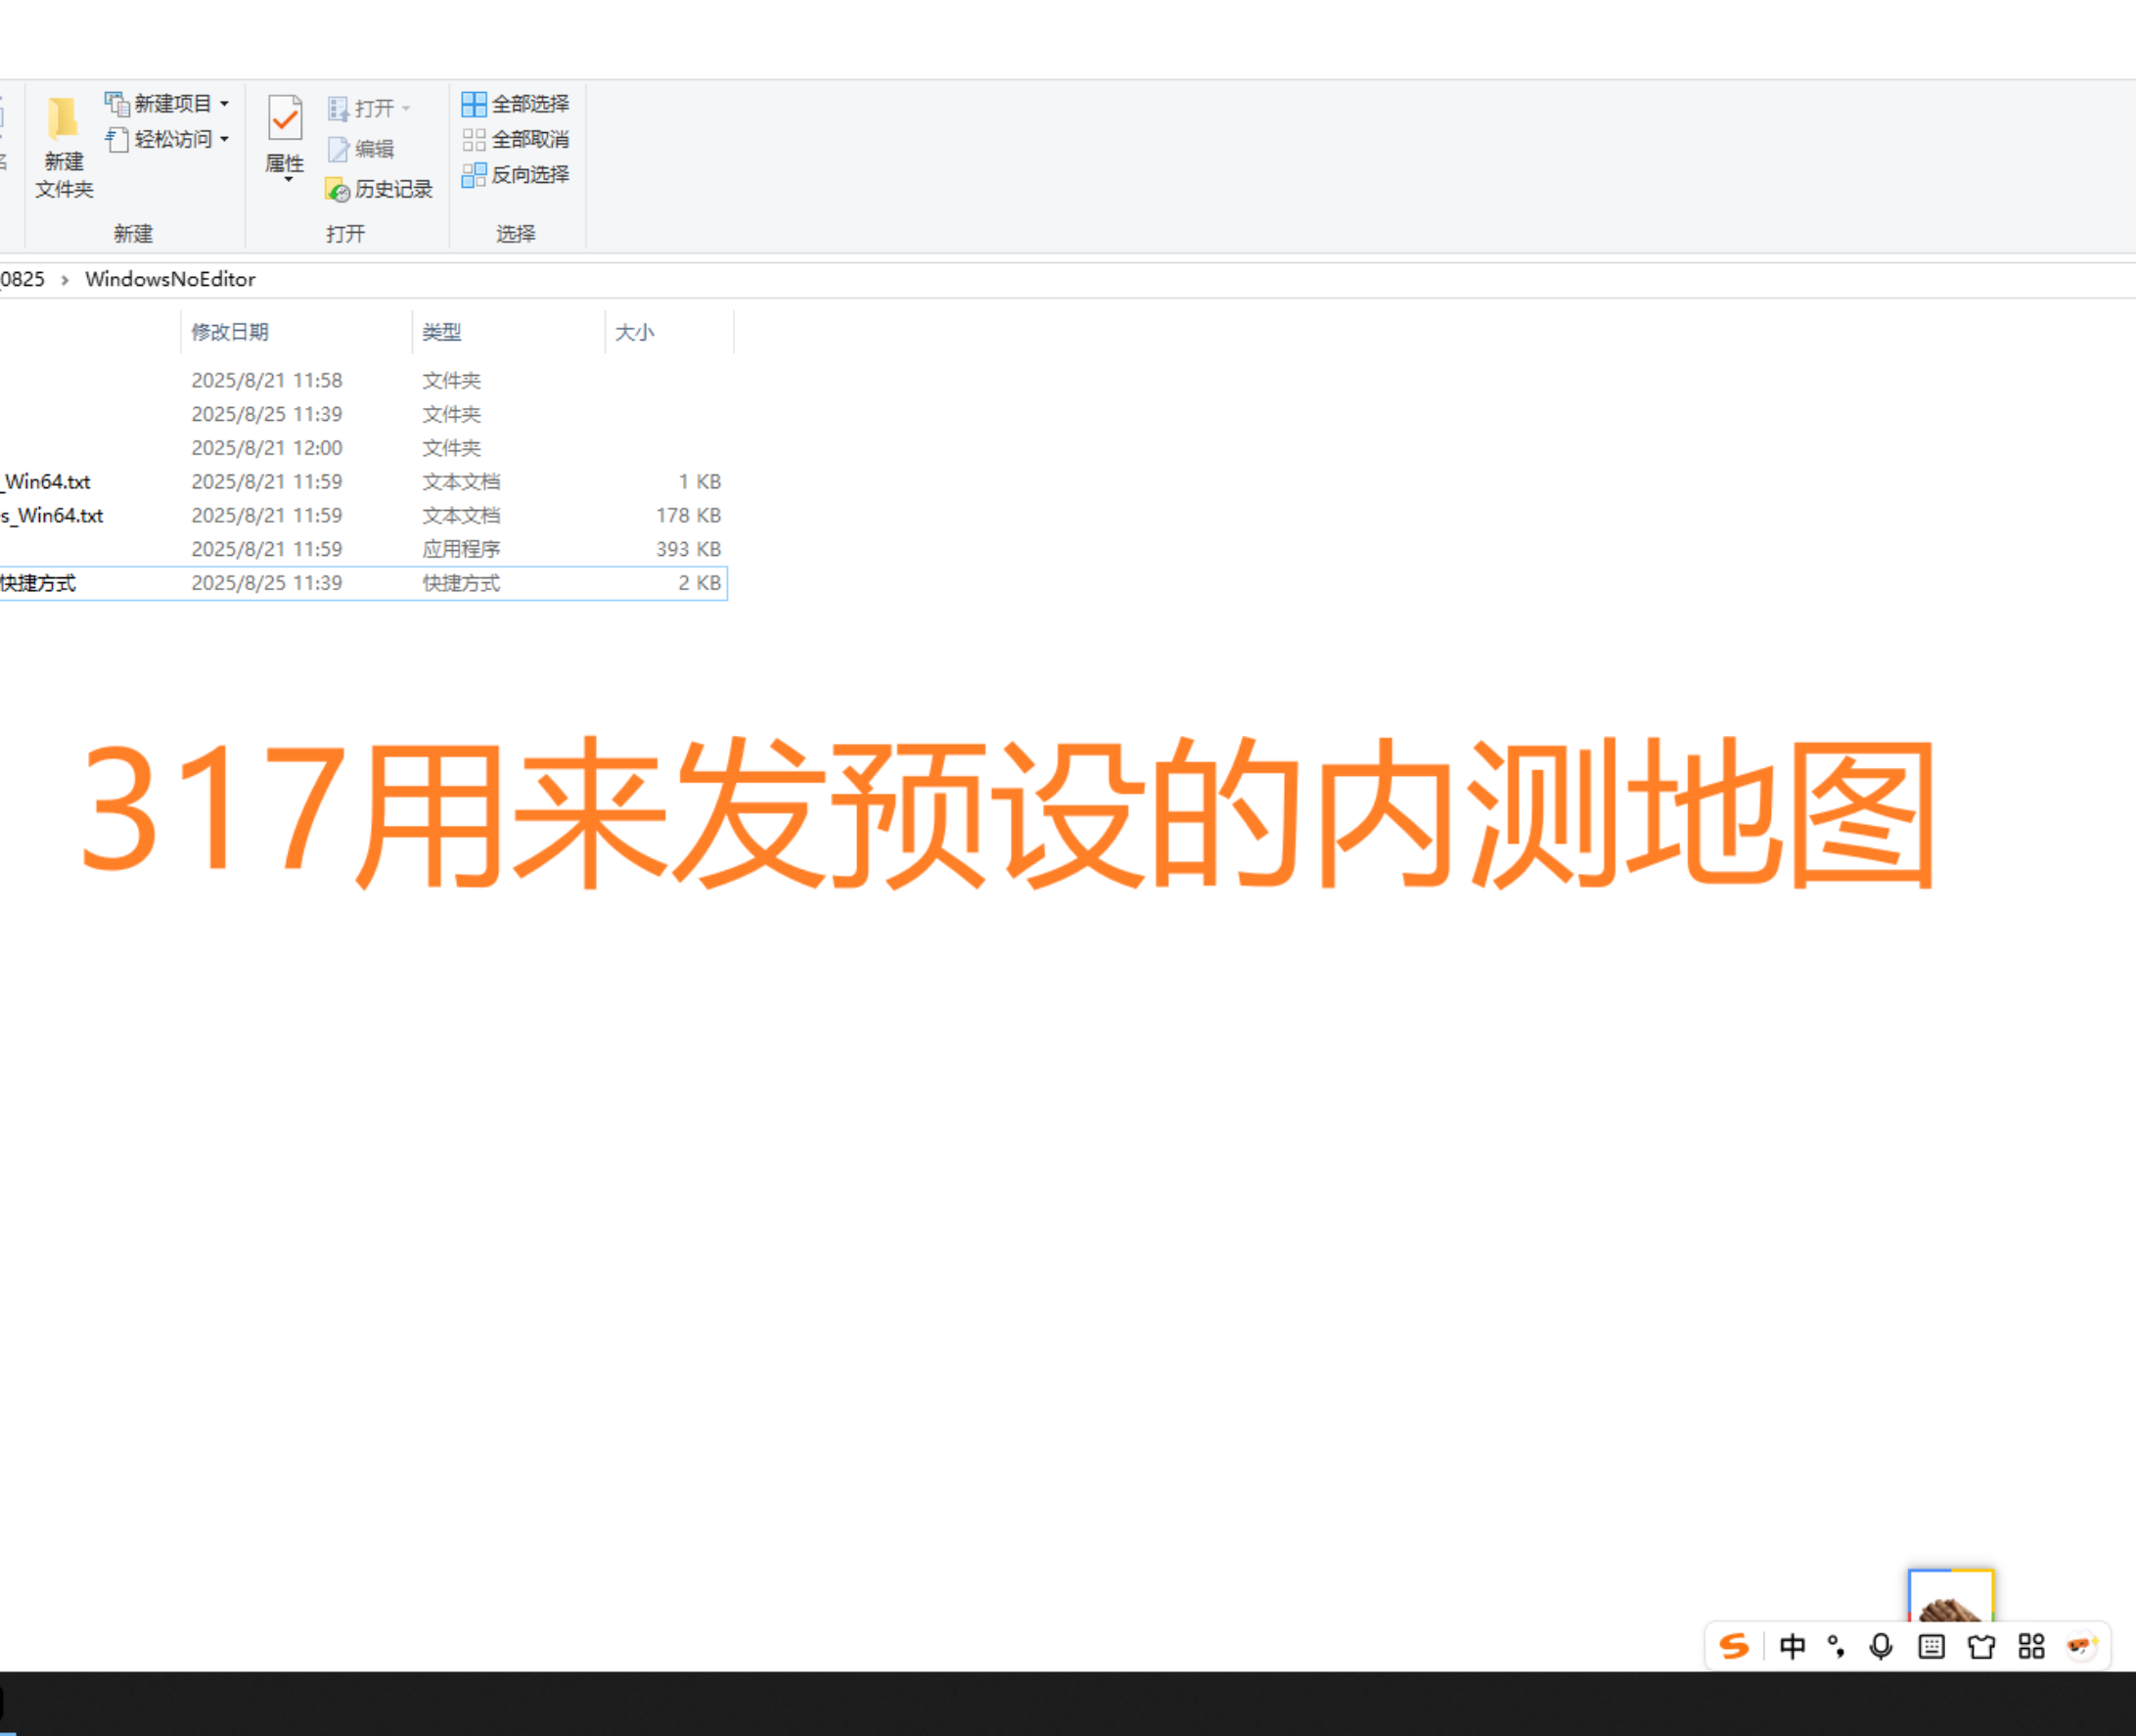Click the Size column header
The height and width of the screenshot is (1736, 2136).
point(634,332)
